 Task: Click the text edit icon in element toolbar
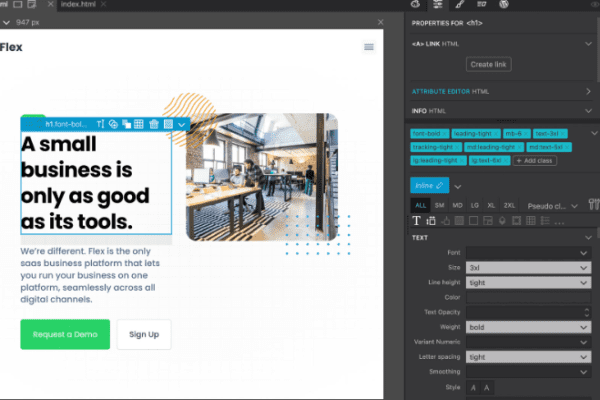[x=100, y=124]
